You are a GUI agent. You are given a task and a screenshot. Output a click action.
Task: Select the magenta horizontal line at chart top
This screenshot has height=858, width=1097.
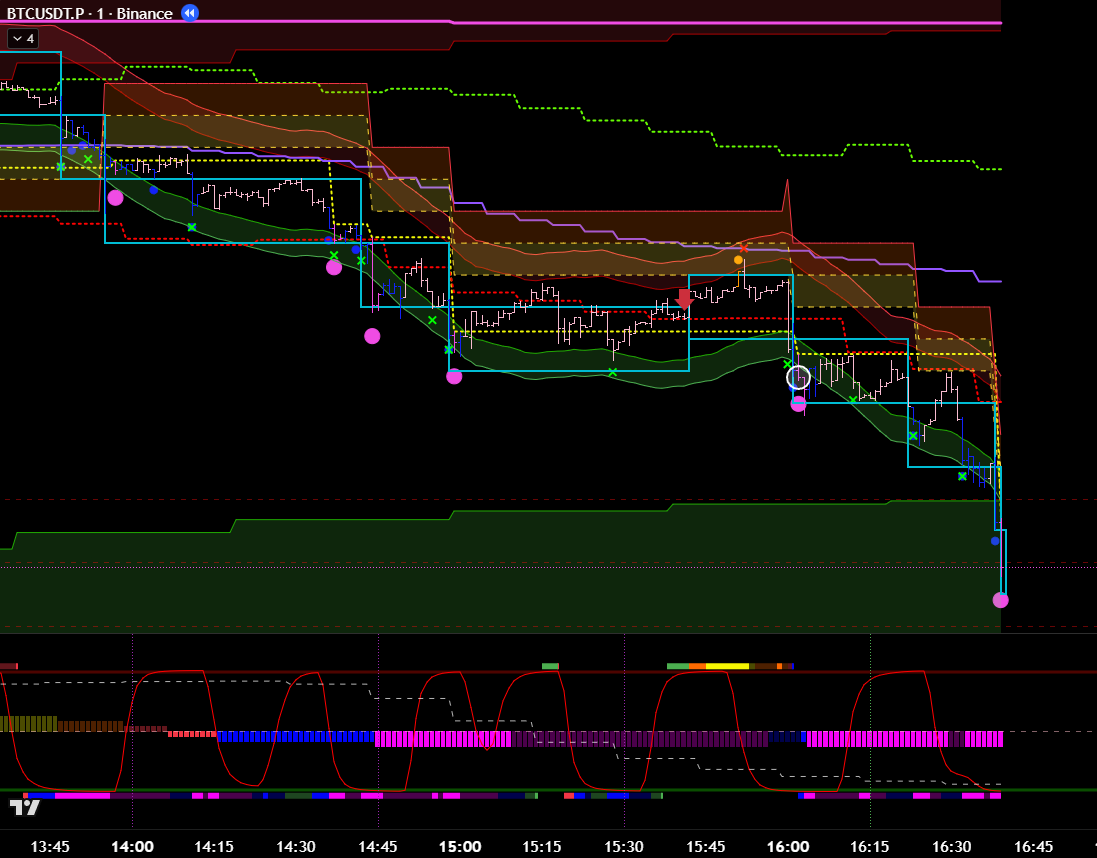pos(600,22)
